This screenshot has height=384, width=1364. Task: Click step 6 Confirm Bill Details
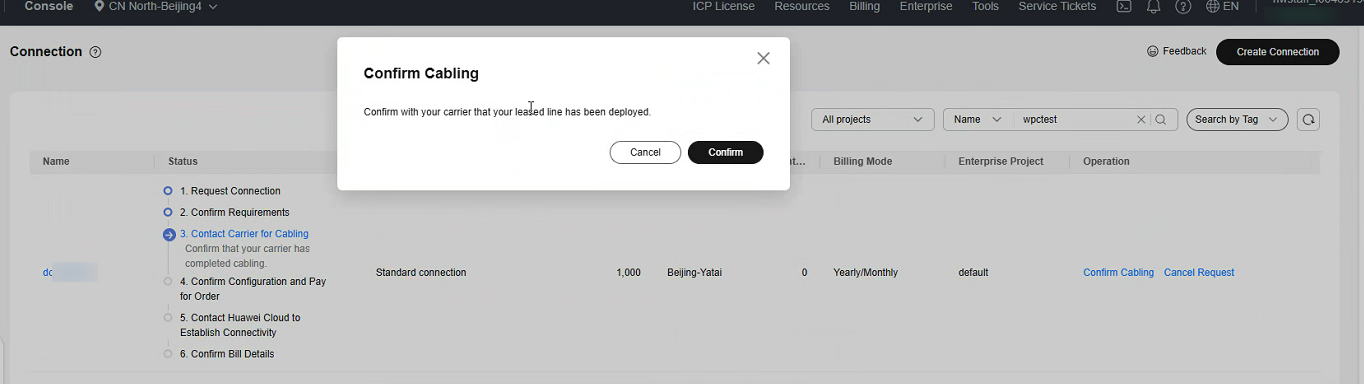pos(227,354)
